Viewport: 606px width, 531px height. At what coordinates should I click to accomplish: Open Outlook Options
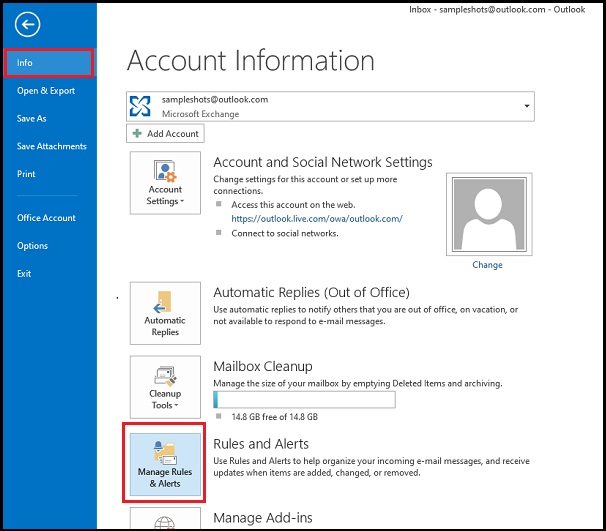[32, 246]
